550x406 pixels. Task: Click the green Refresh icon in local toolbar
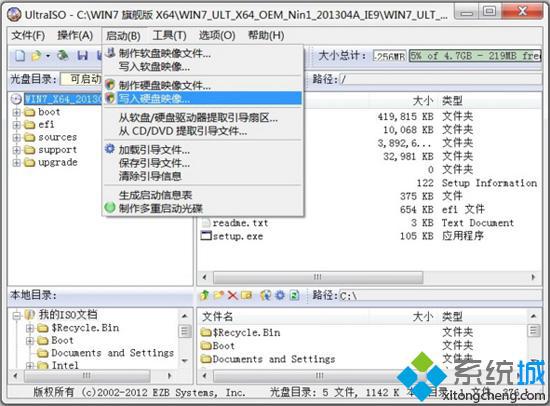click(x=294, y=295)
